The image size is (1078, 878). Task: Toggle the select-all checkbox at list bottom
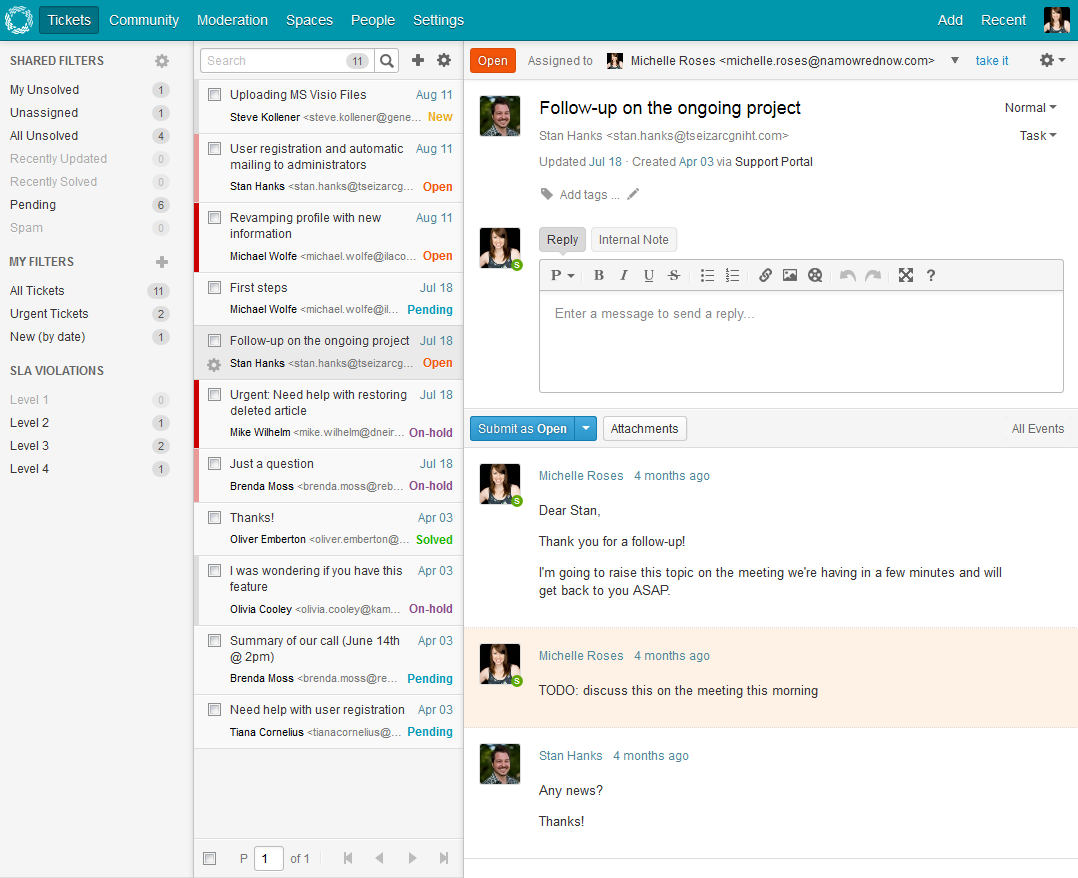pos(210,858)
